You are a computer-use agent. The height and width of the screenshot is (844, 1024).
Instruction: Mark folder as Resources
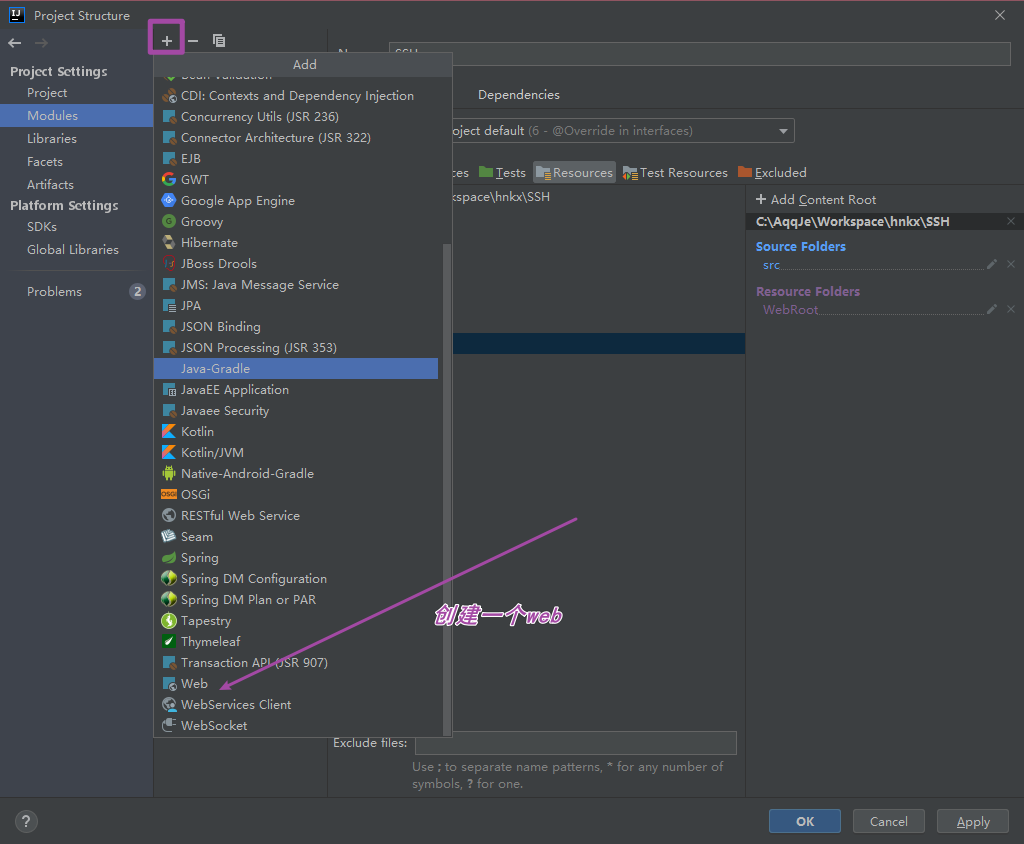coord(575,172)
